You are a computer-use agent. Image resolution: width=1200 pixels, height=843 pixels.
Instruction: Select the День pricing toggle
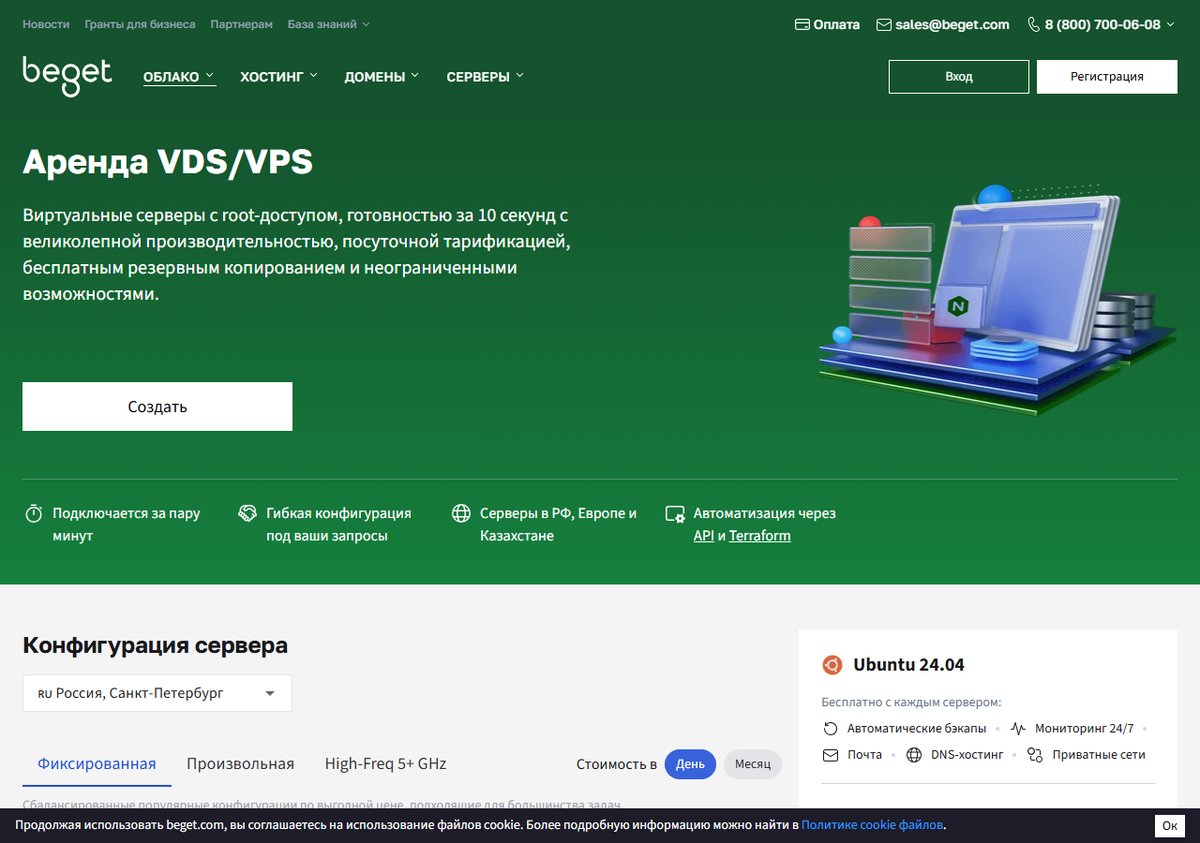pyautogui.click(x=690, y=764)
